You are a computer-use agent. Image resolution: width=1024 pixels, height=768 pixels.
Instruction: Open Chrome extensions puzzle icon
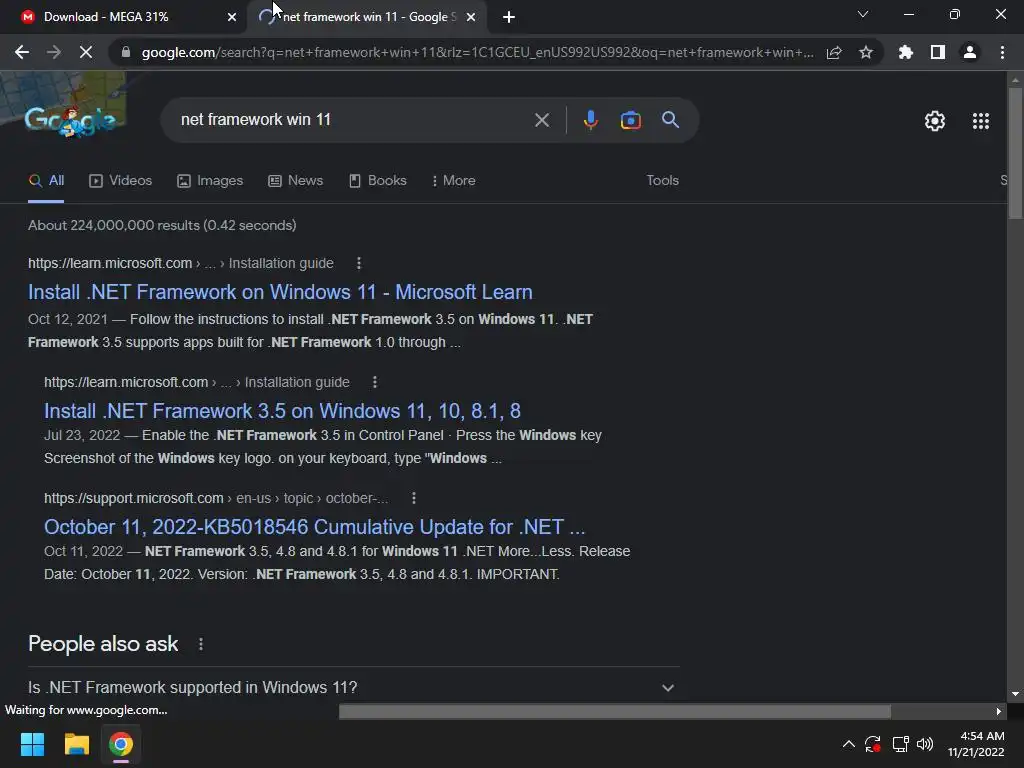click(906, 52)
